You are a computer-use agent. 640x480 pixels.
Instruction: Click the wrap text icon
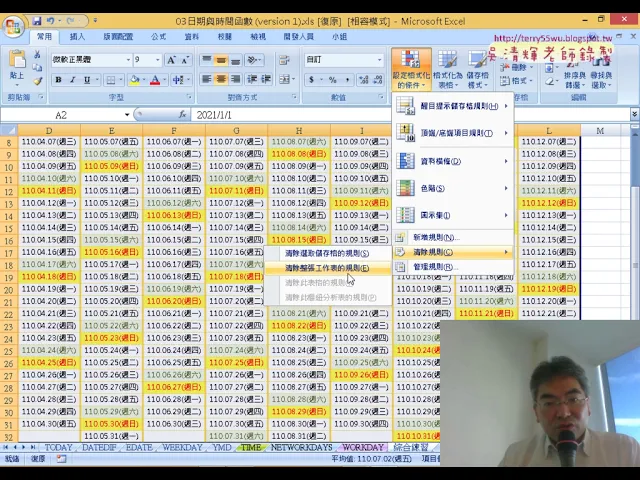tap(284, 60)
